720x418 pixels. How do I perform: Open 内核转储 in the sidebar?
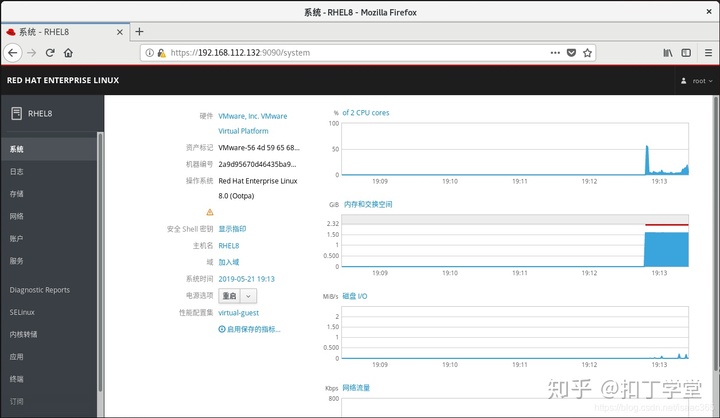(49, 334)
